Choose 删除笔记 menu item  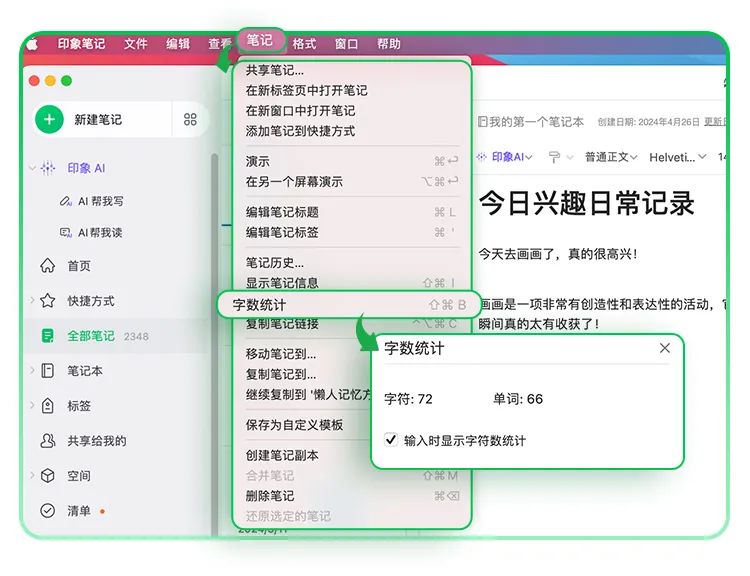(x=352, y=496)
